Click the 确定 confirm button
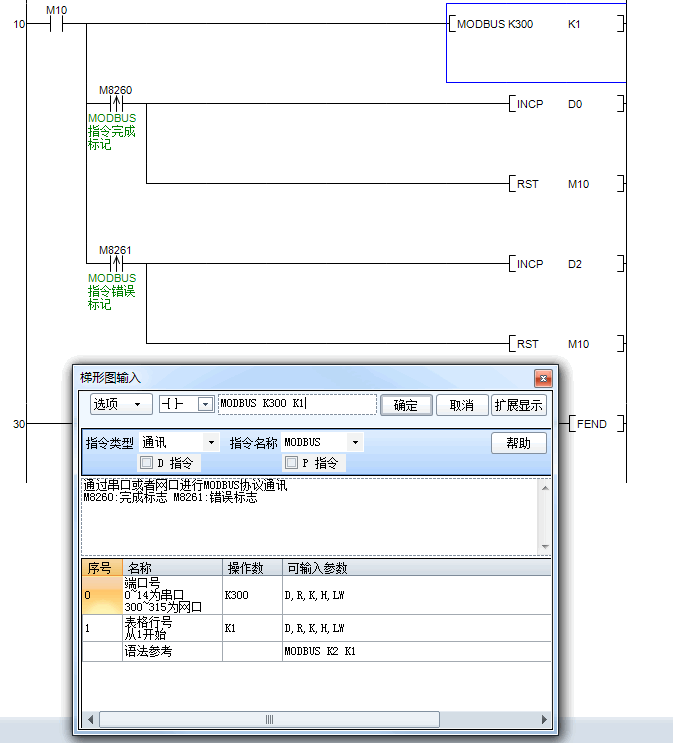Image resolution: width=673 pixels, height=743 pixels. click(x=406, y=405)
